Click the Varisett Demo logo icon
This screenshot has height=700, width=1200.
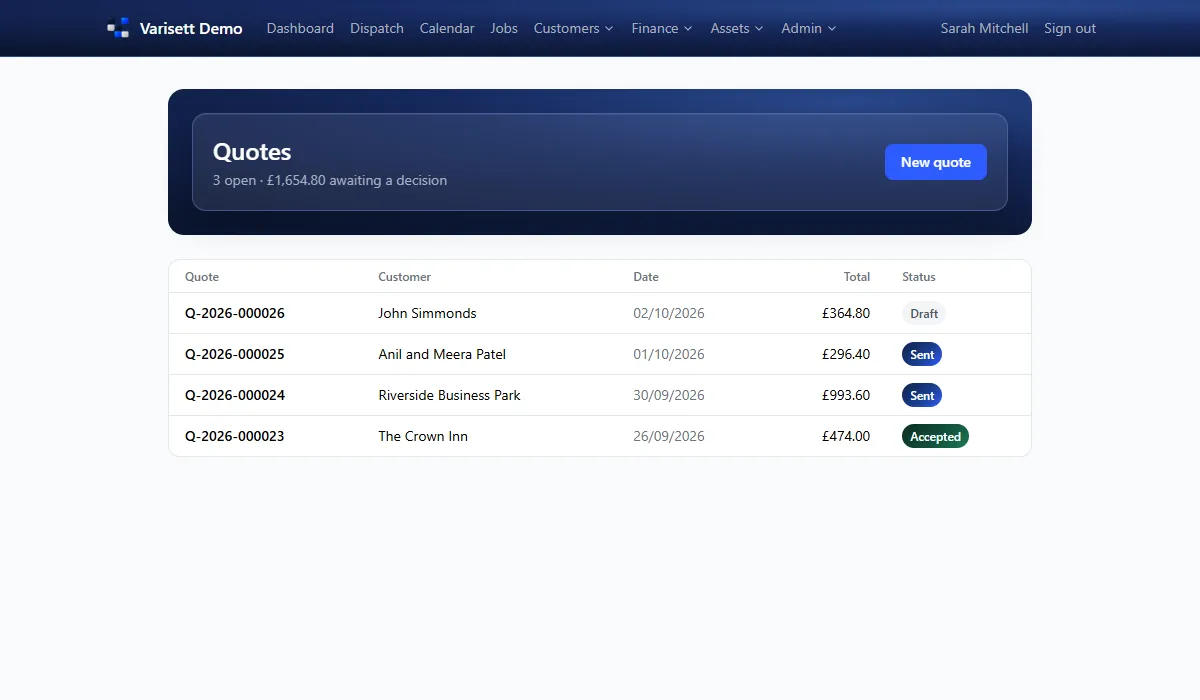pos(118,28)
